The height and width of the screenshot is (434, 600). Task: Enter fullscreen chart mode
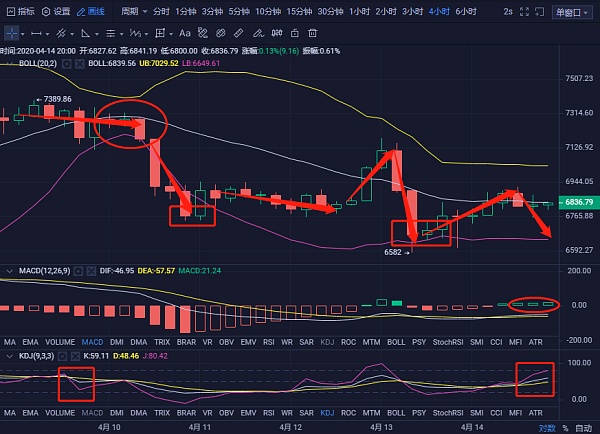[x=524, y=12]
